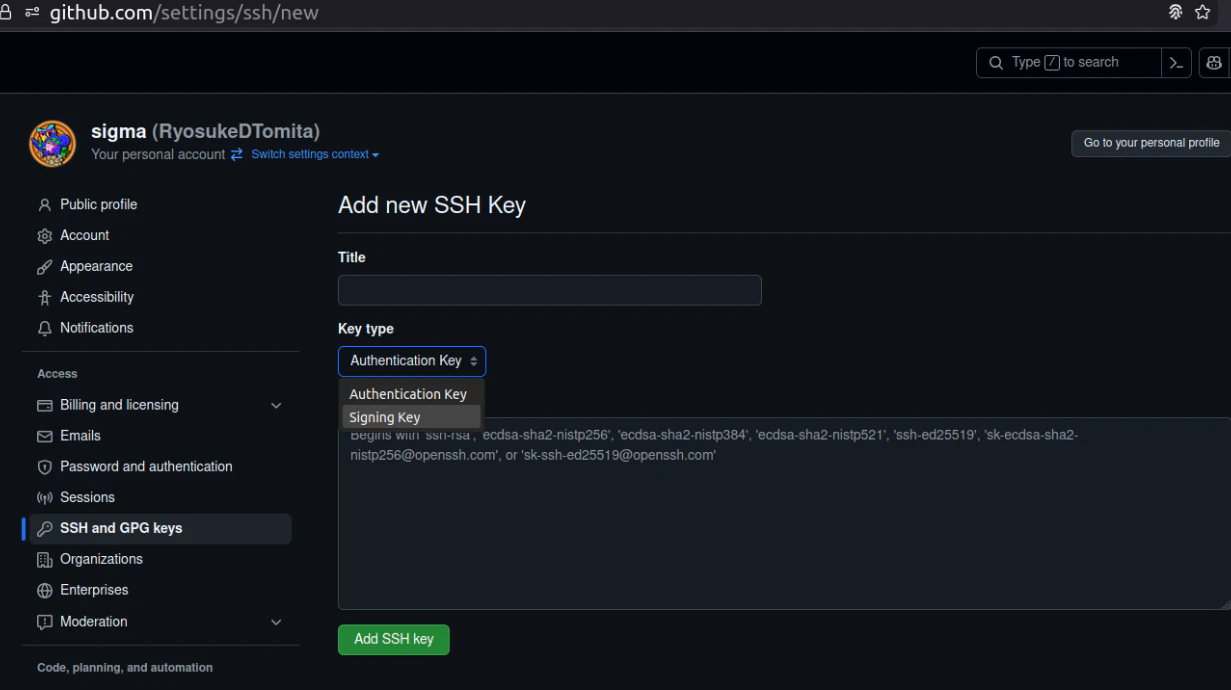Click the Password shield icon
This screenshot has height=690, width=1231.
pyautogui.click(x=44, y=467)
